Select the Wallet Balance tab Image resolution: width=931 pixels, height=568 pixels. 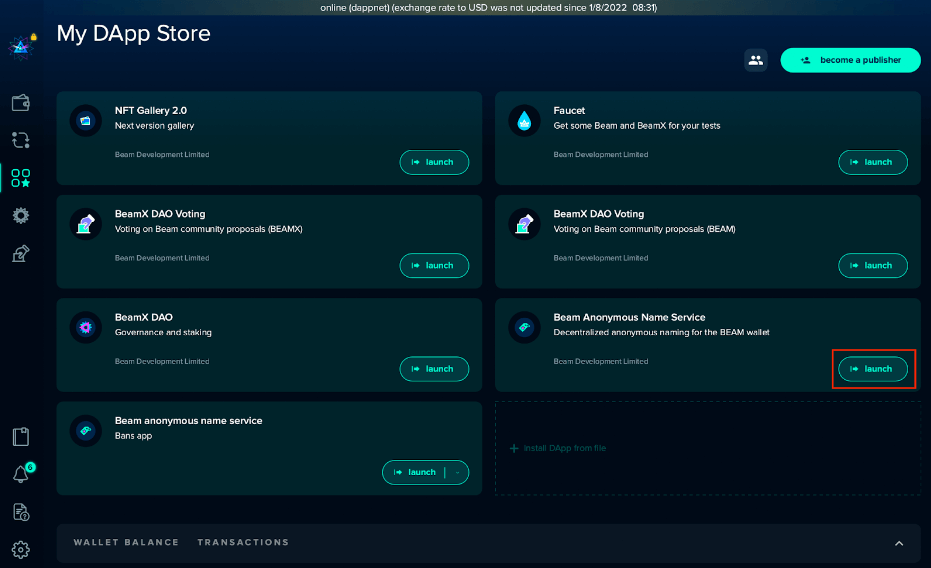click(x=126, y=542)
